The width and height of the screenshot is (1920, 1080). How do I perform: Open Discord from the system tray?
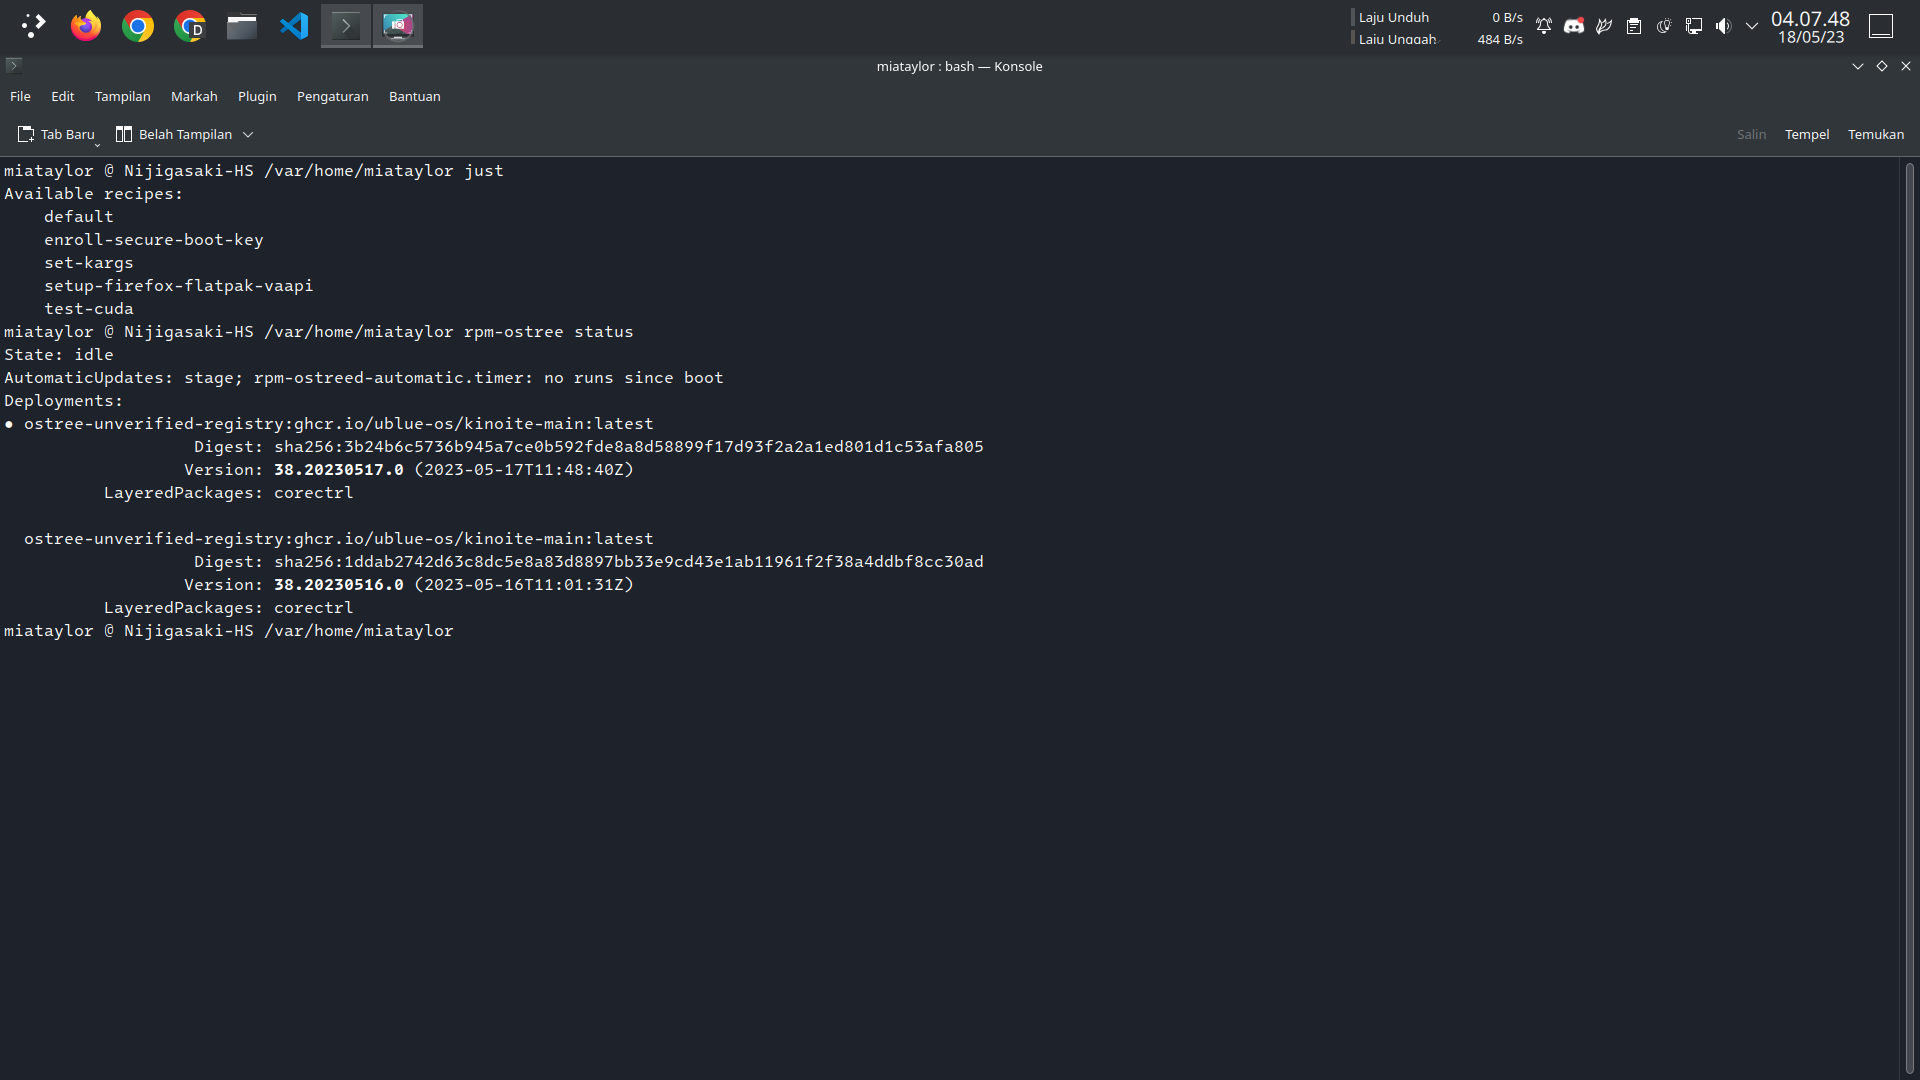1574,26
